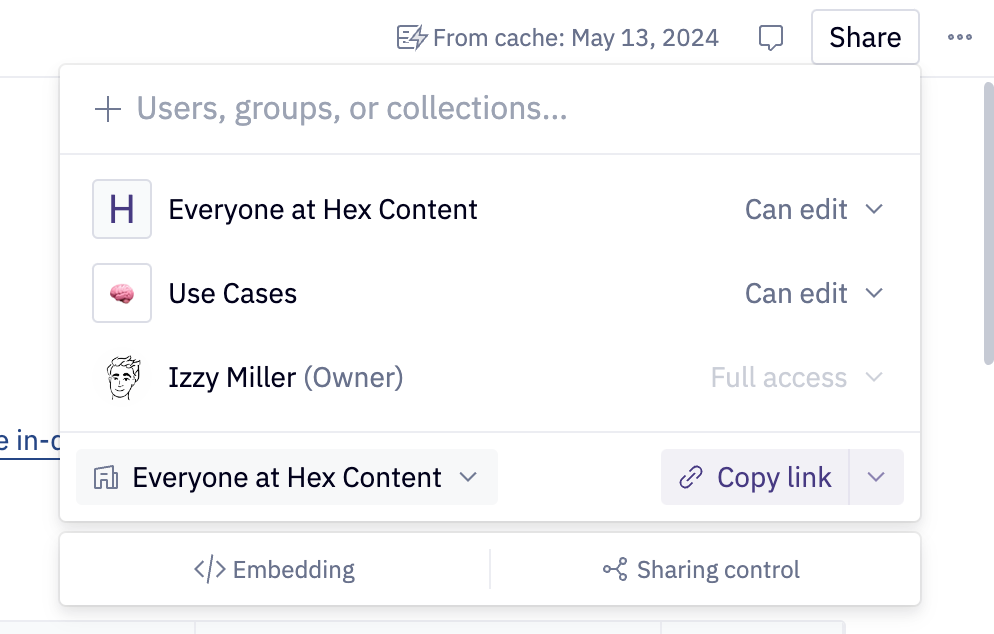The image size is (994, 634).
Task: Click the disabled Full access dropdown
Action: (x=797, y=377)
